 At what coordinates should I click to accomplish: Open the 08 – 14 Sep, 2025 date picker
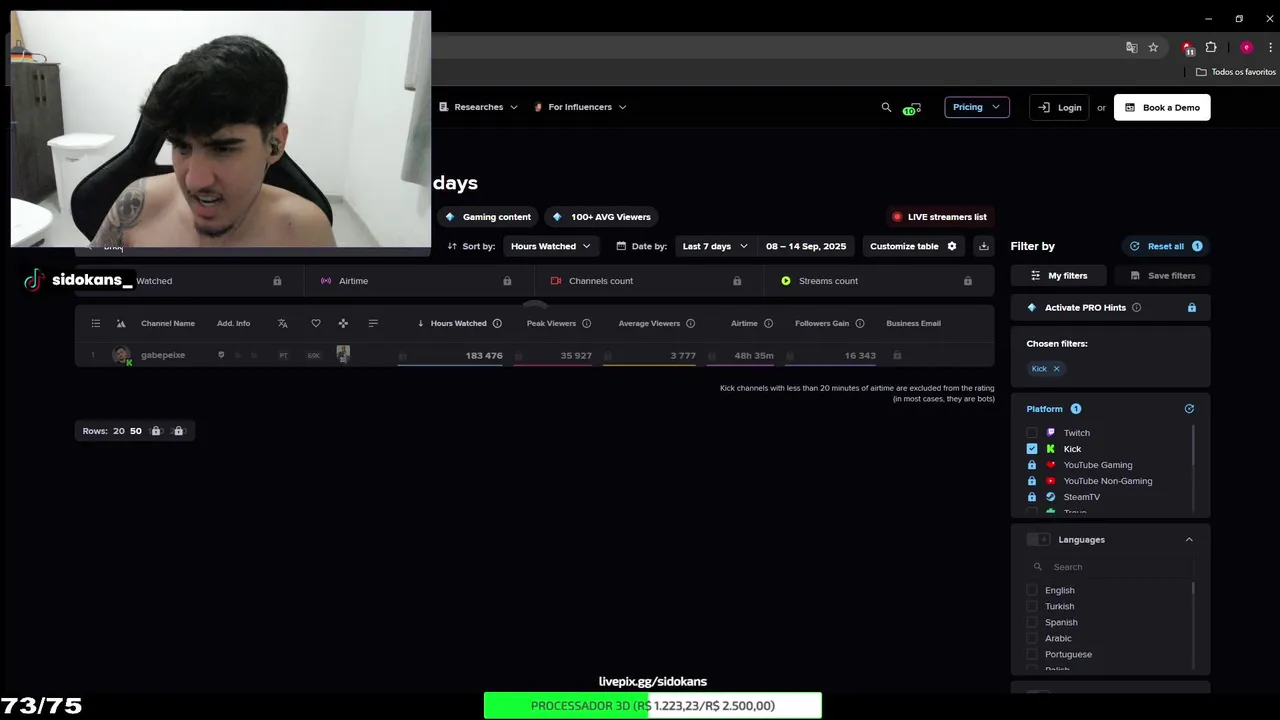(806, 246)
